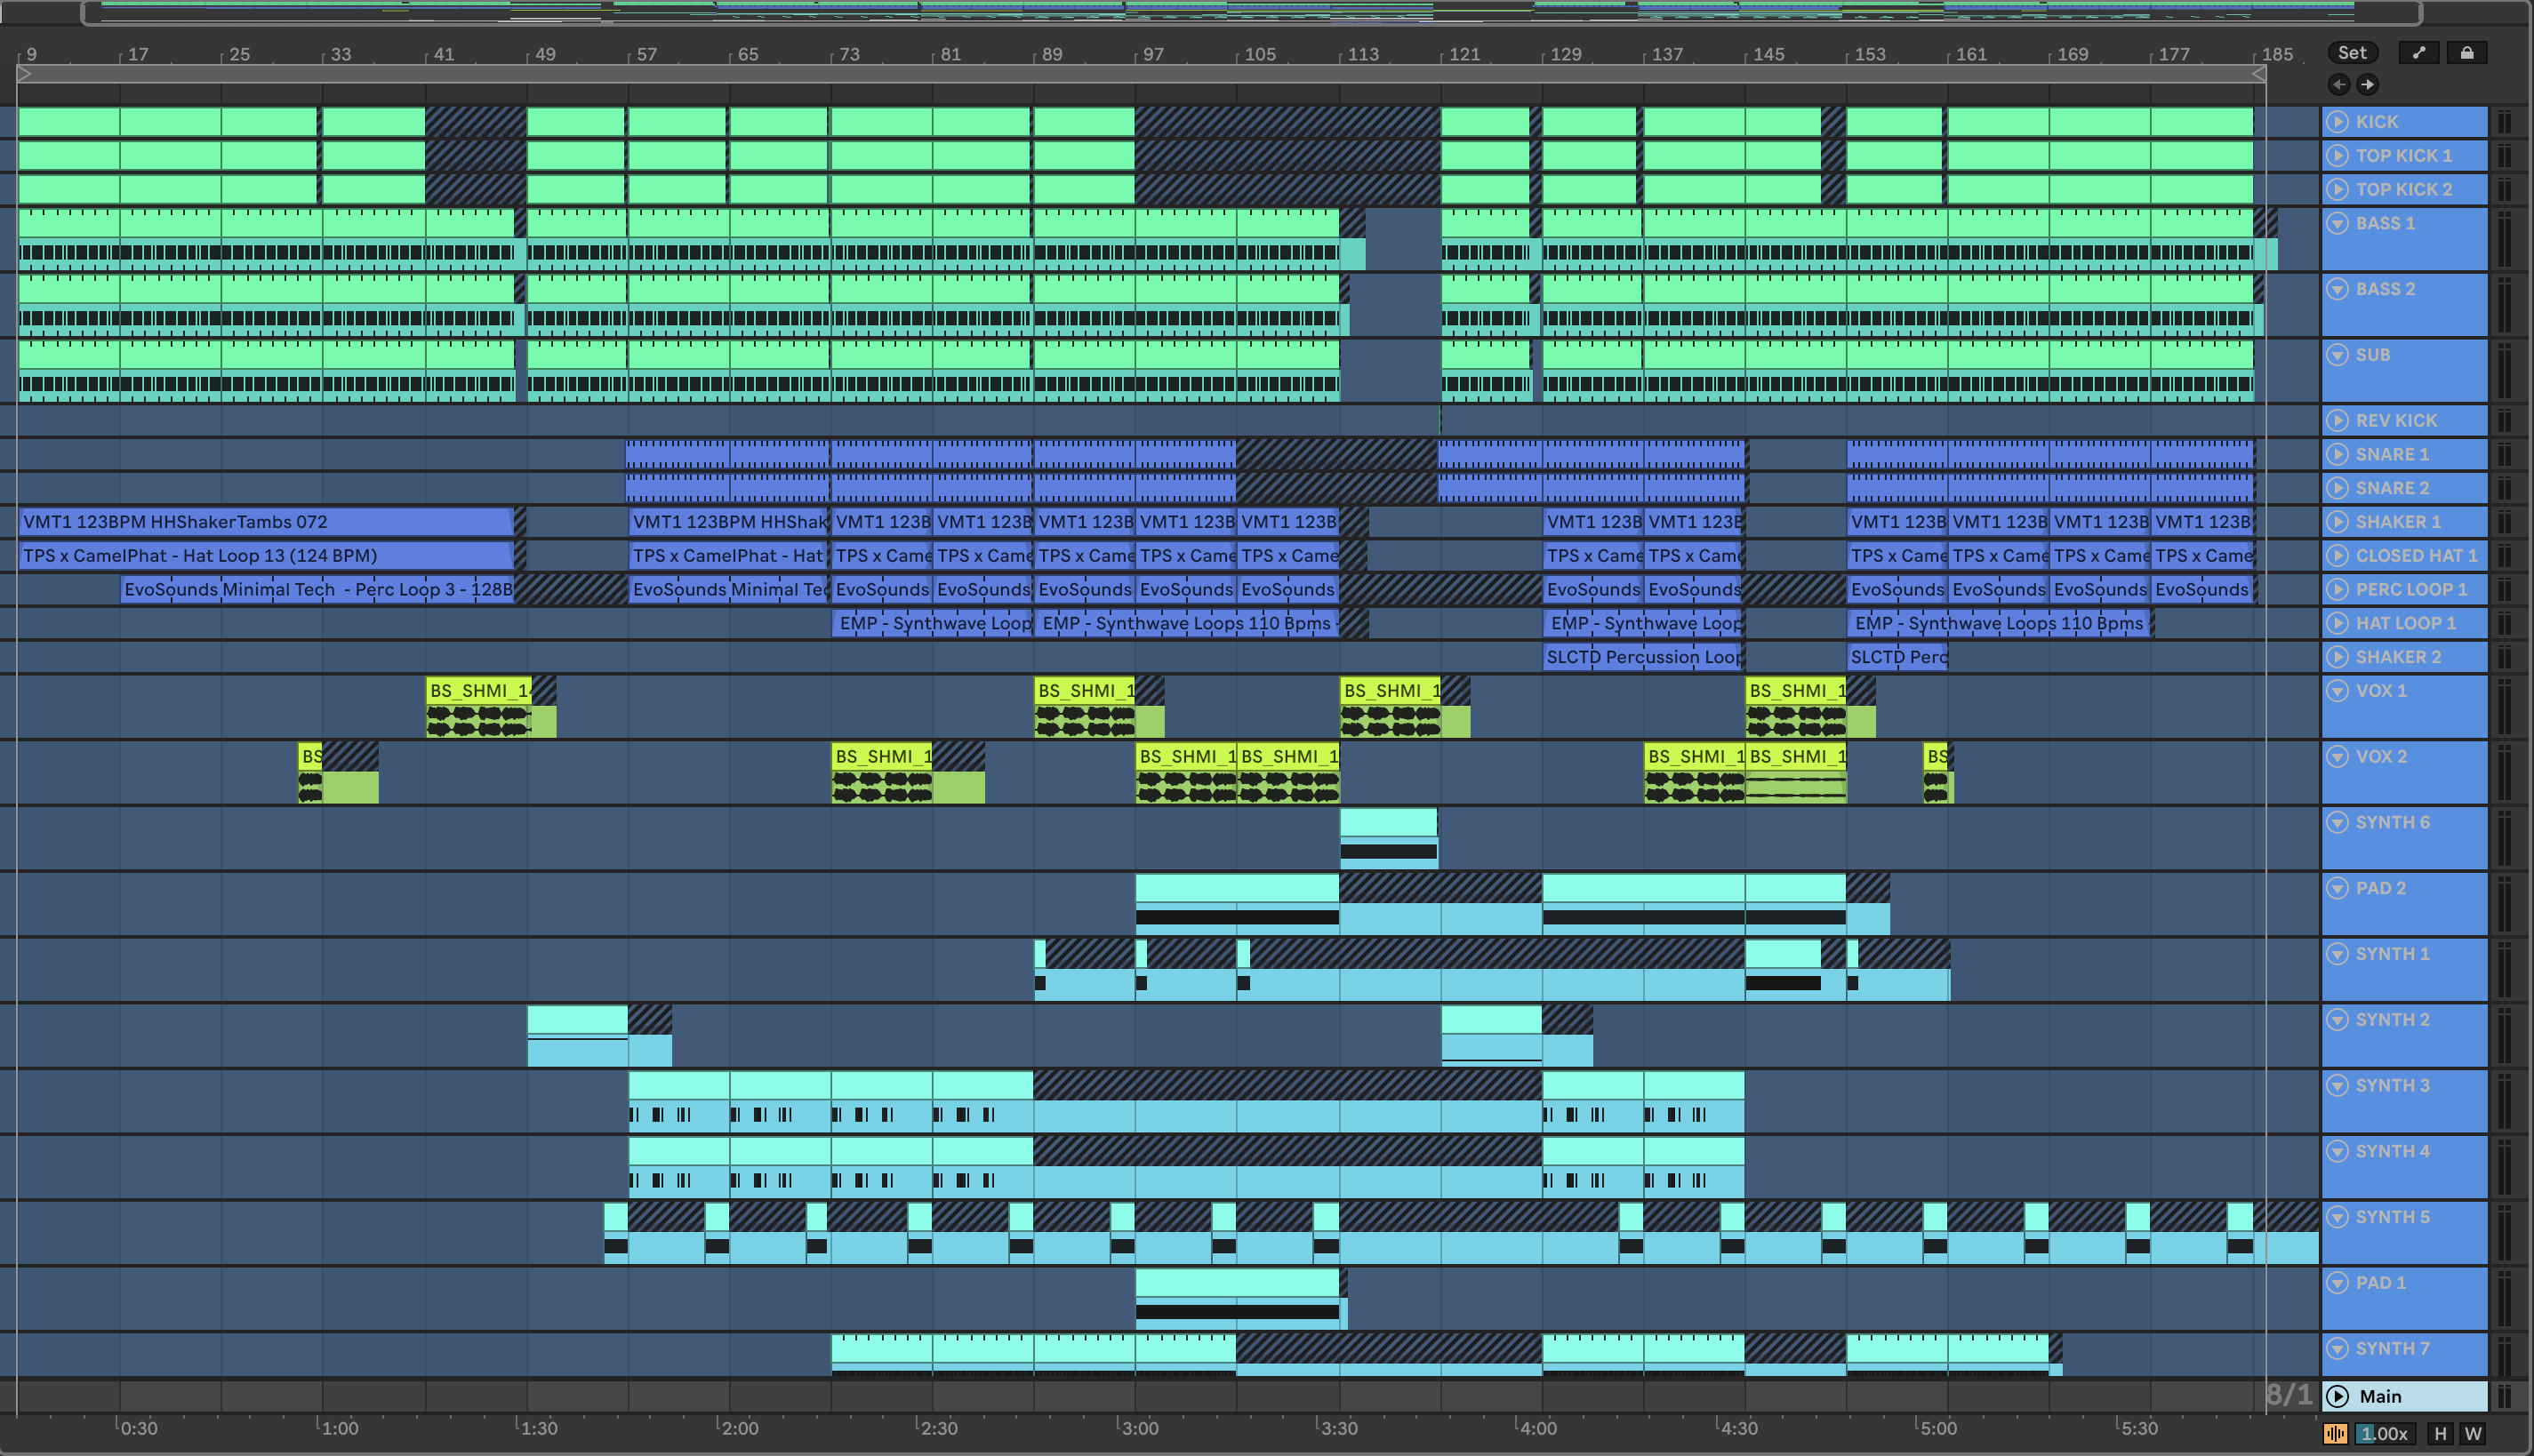Unfold the KICK track
The height and width of the screenshot is (1456, 2534).
(2337, 122)
